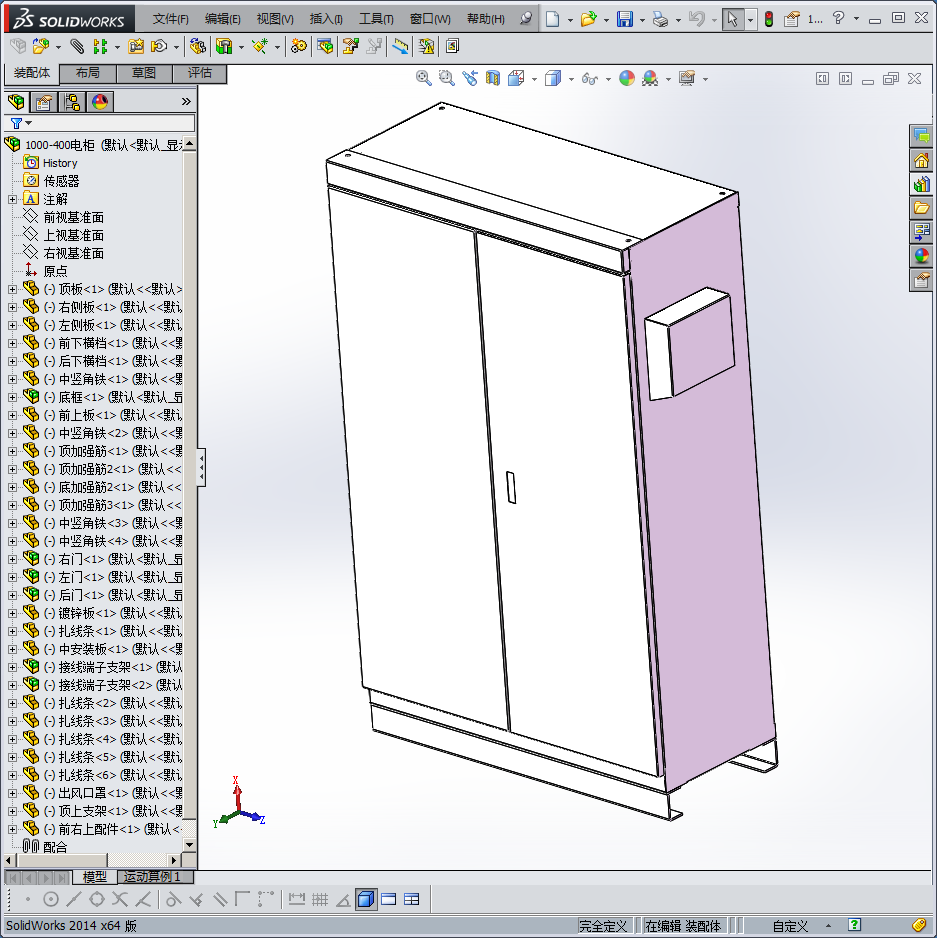Click the Save icon in the toolbar
Viewport: 937px width, 938px height.
click(x=624, y=19)
